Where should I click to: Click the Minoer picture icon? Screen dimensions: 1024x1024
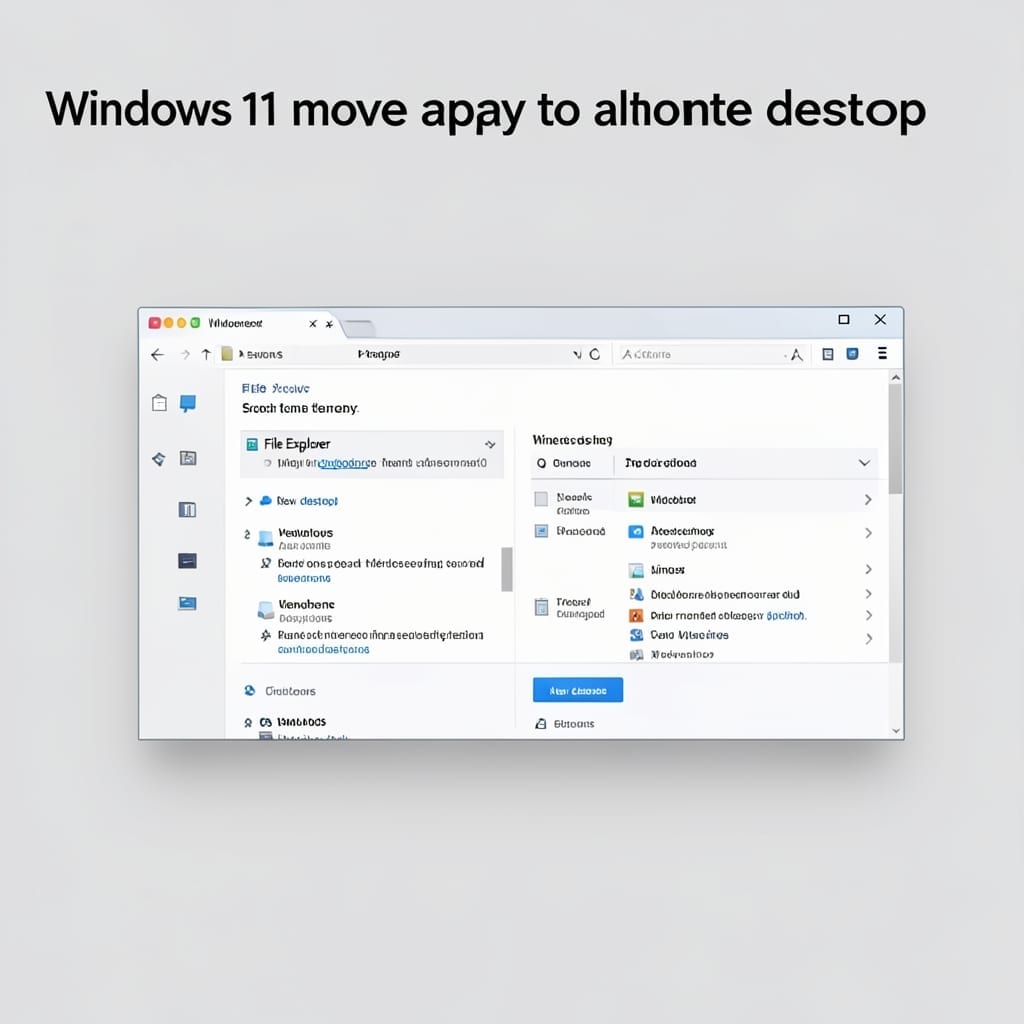click(636, 571)
